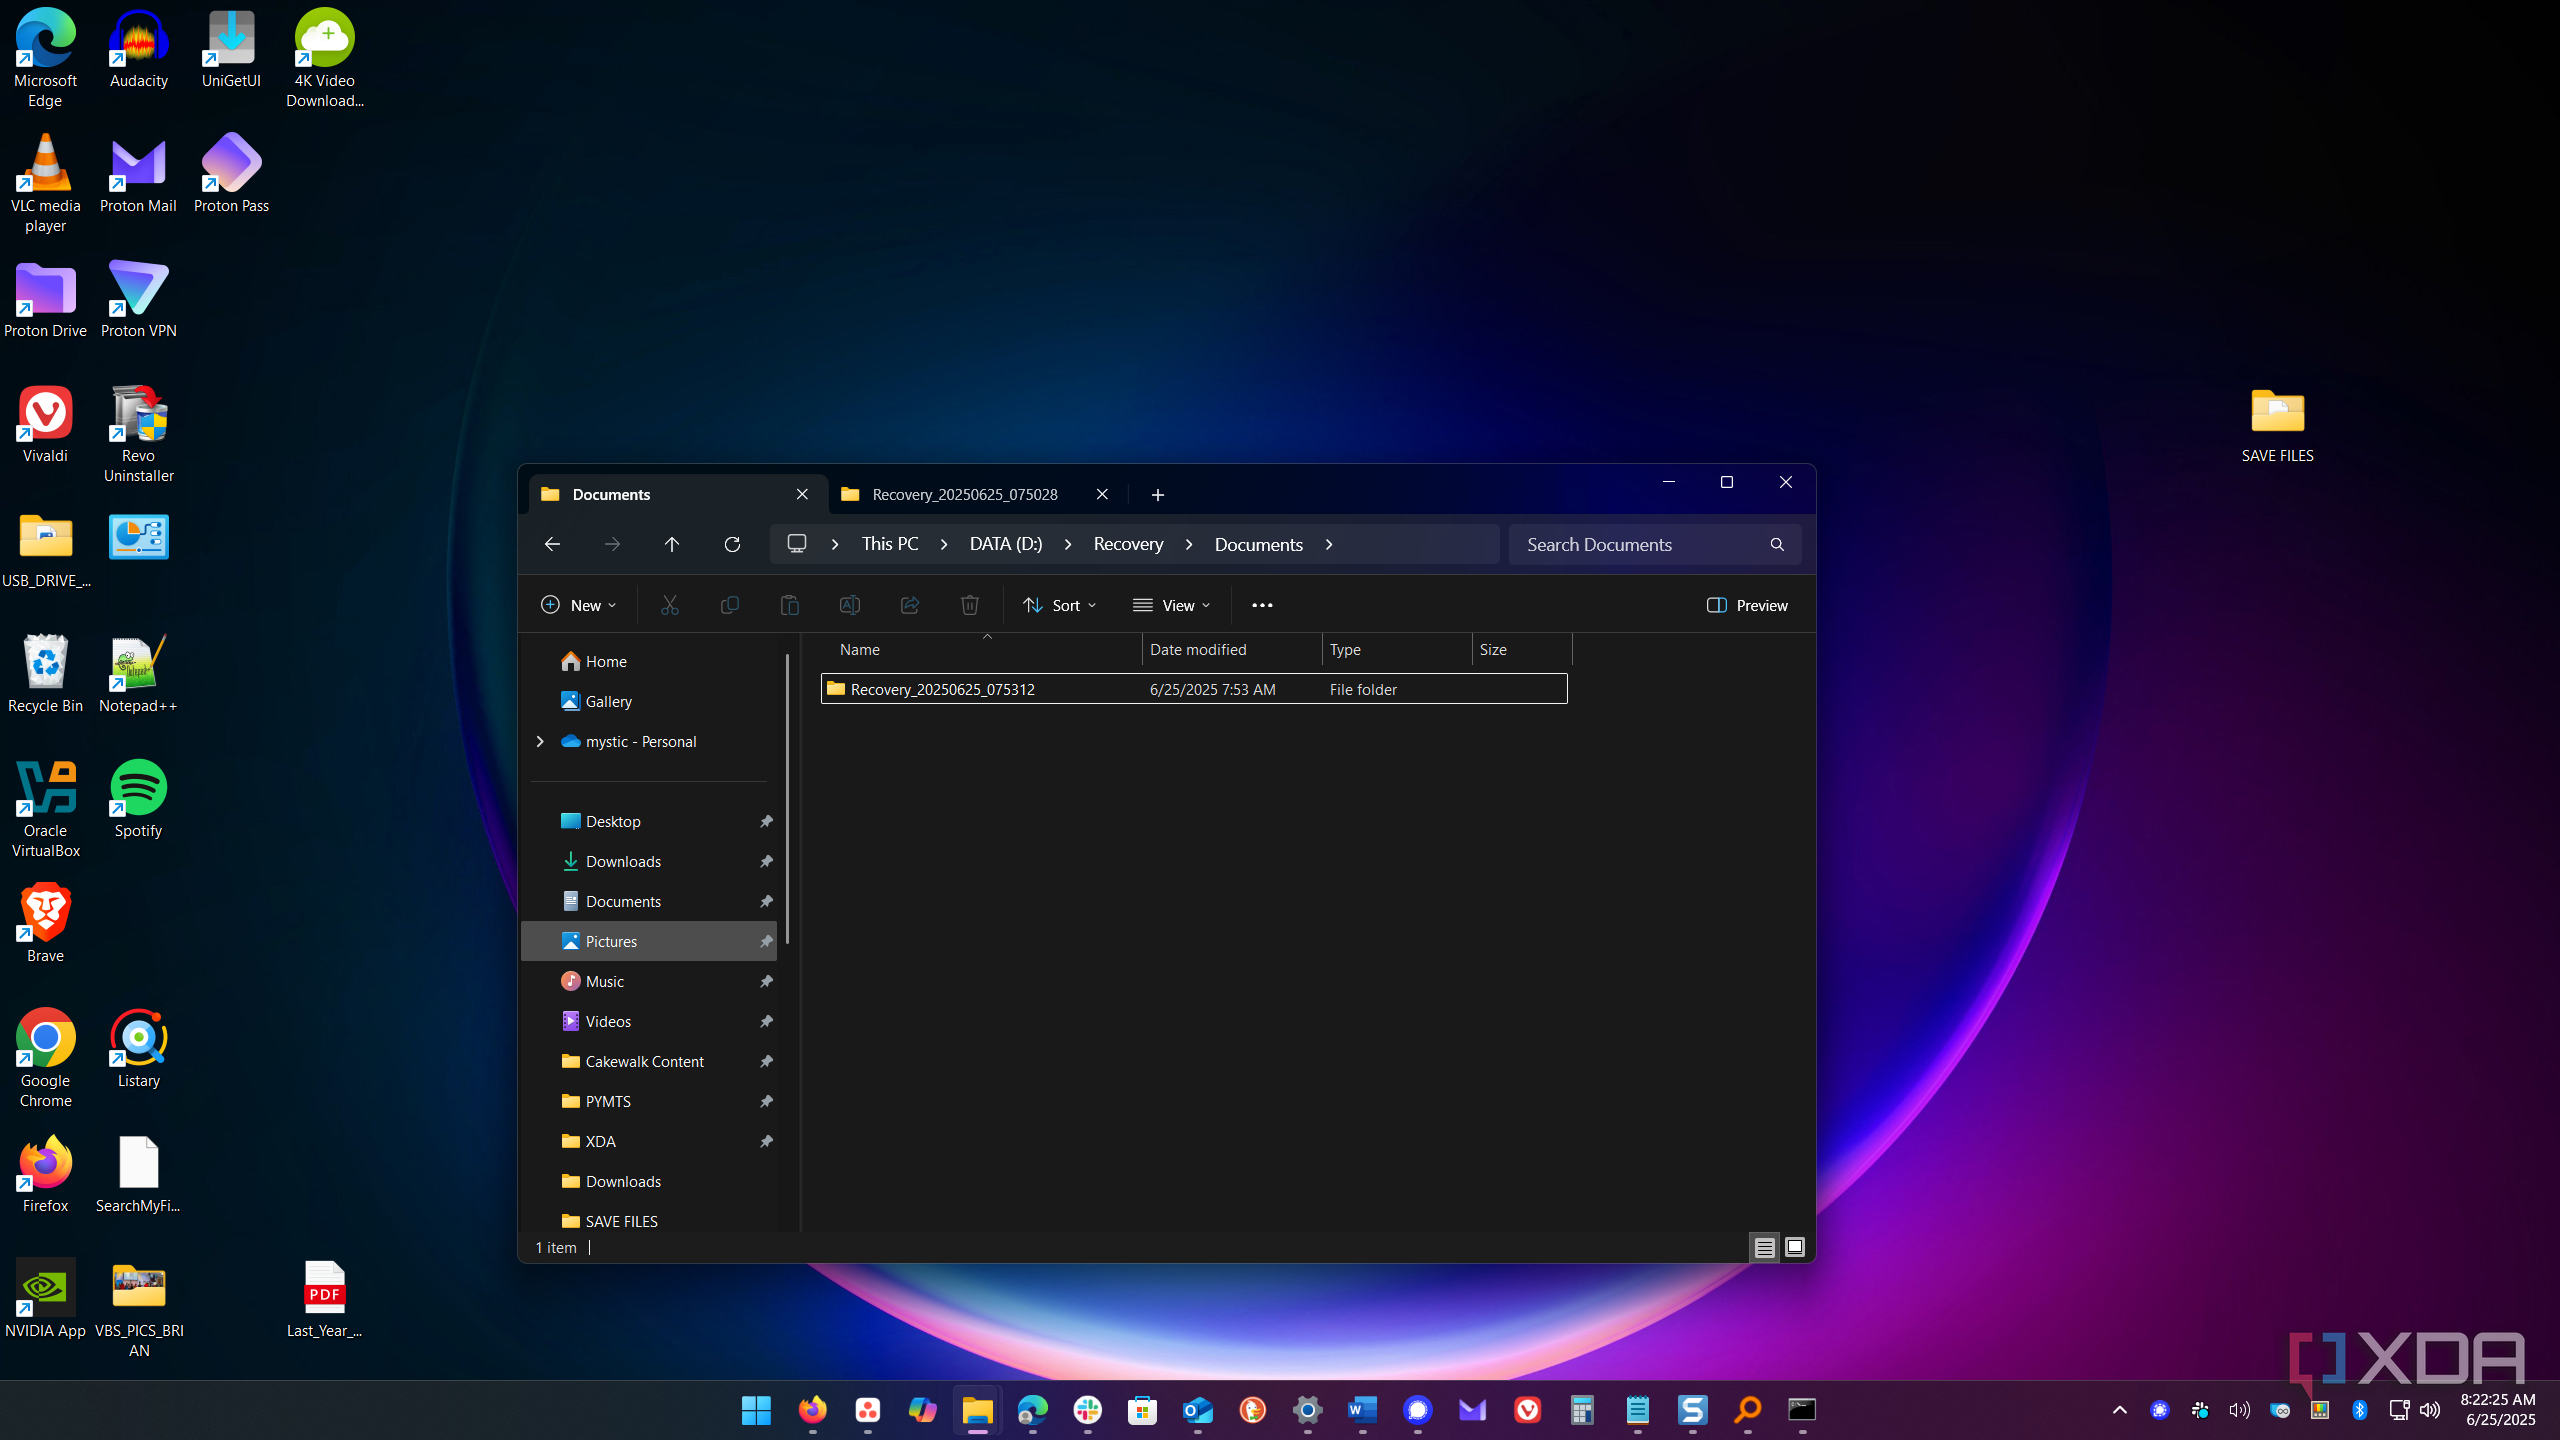The height and width of the screenshot is (1440, 2560).
Task: Select the Listary desktop shortcut
Action: [x=138, y=1049]
